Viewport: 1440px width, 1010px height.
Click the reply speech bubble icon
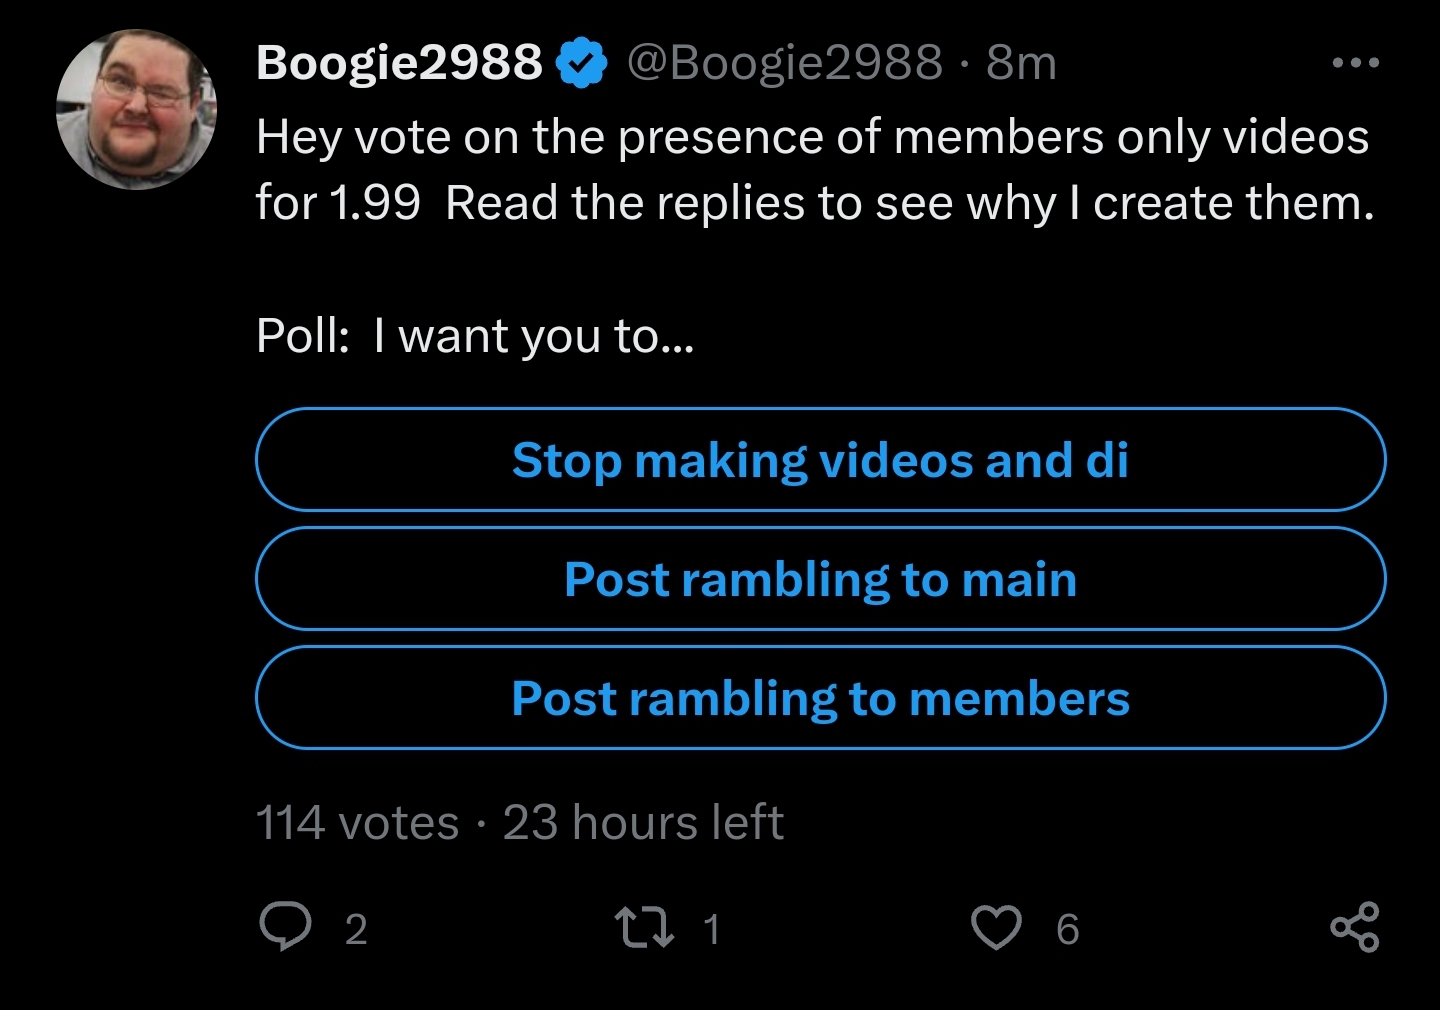[x=286, y=926]
